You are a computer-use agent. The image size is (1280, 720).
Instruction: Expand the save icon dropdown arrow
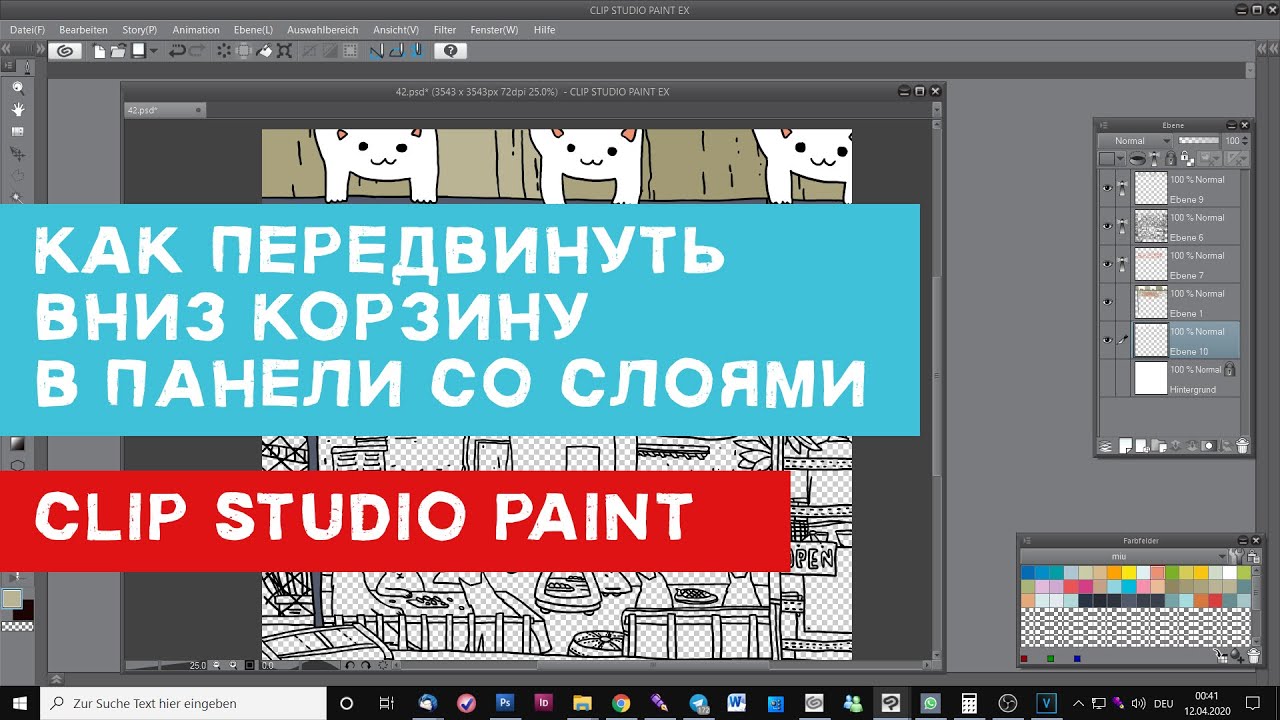click(x=154, y=51)
